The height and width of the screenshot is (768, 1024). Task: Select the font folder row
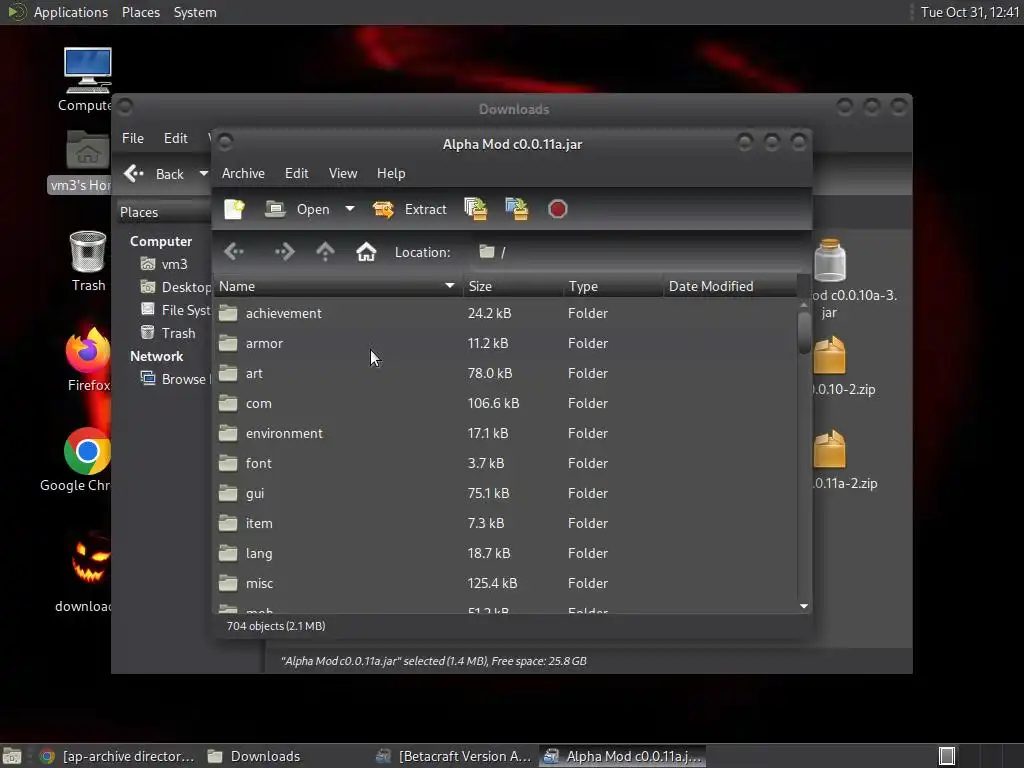pyautogui.click(x=505, y=464)
